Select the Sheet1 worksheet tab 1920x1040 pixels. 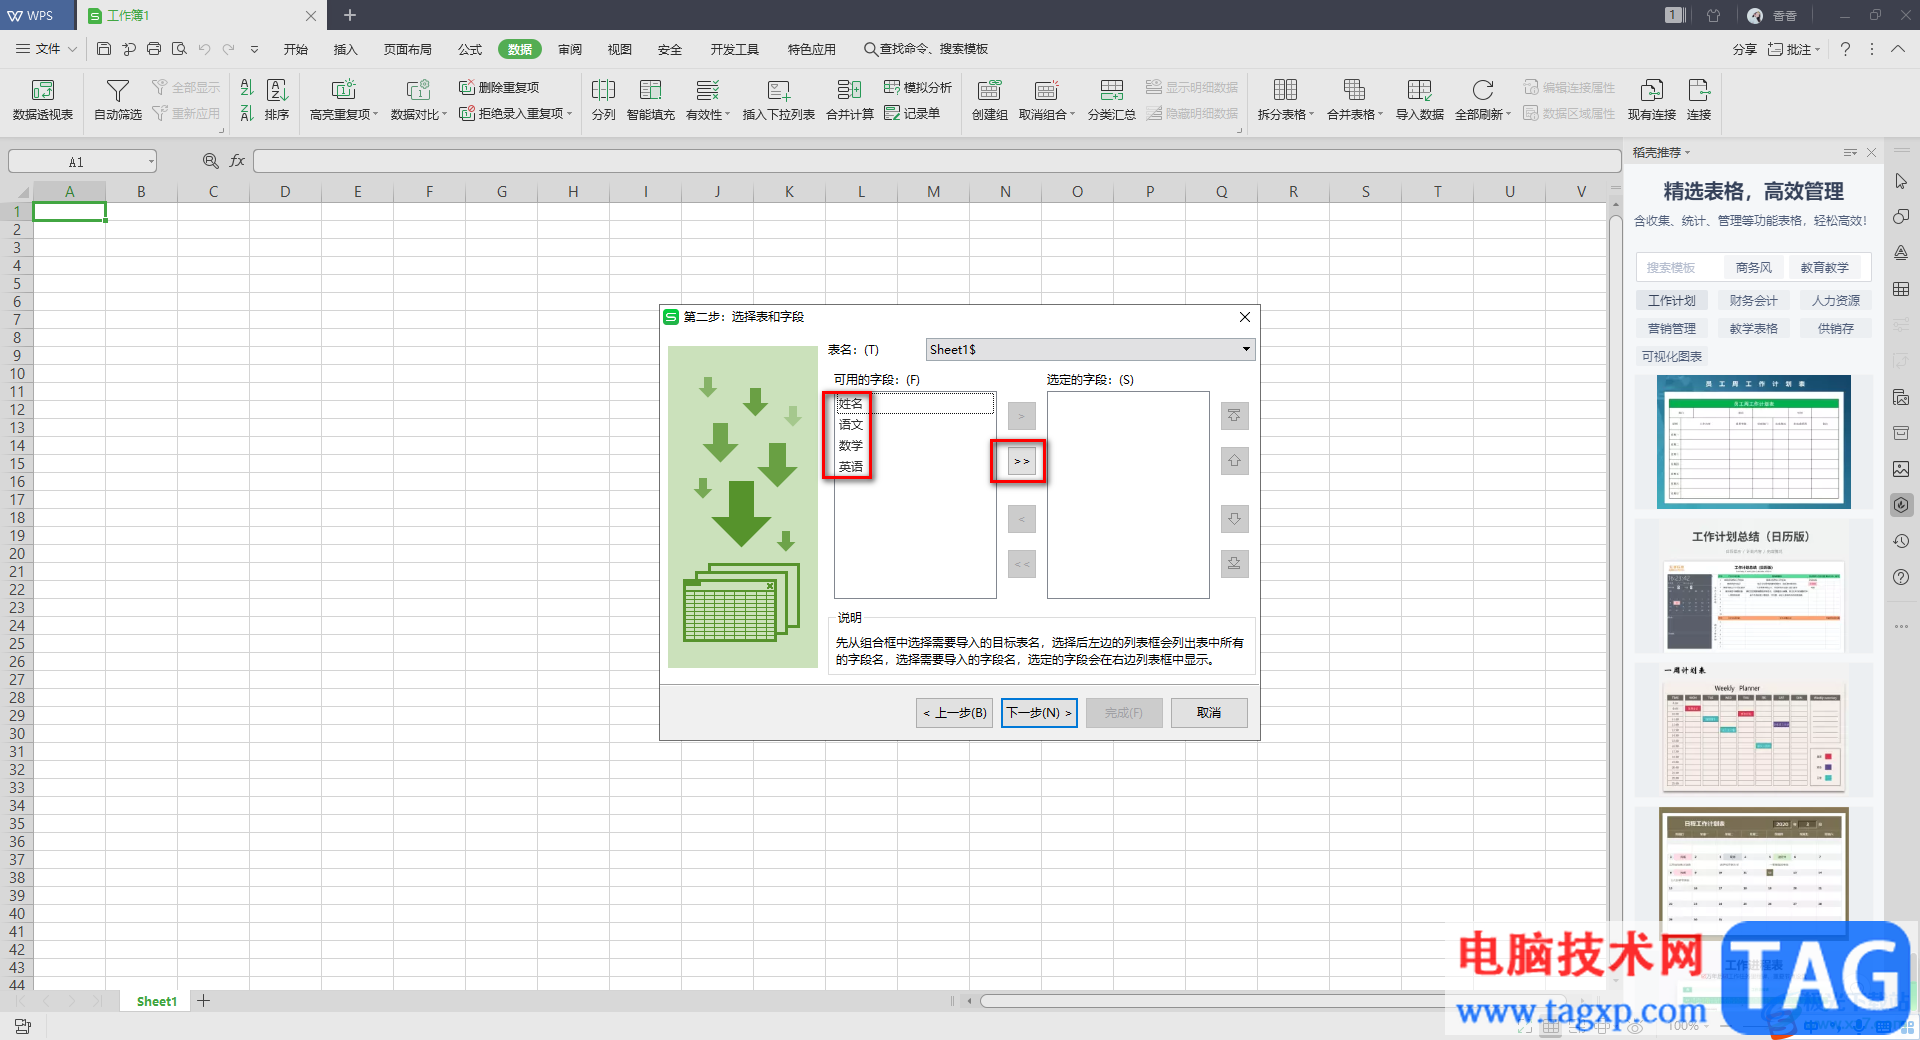pos(156,1000)
